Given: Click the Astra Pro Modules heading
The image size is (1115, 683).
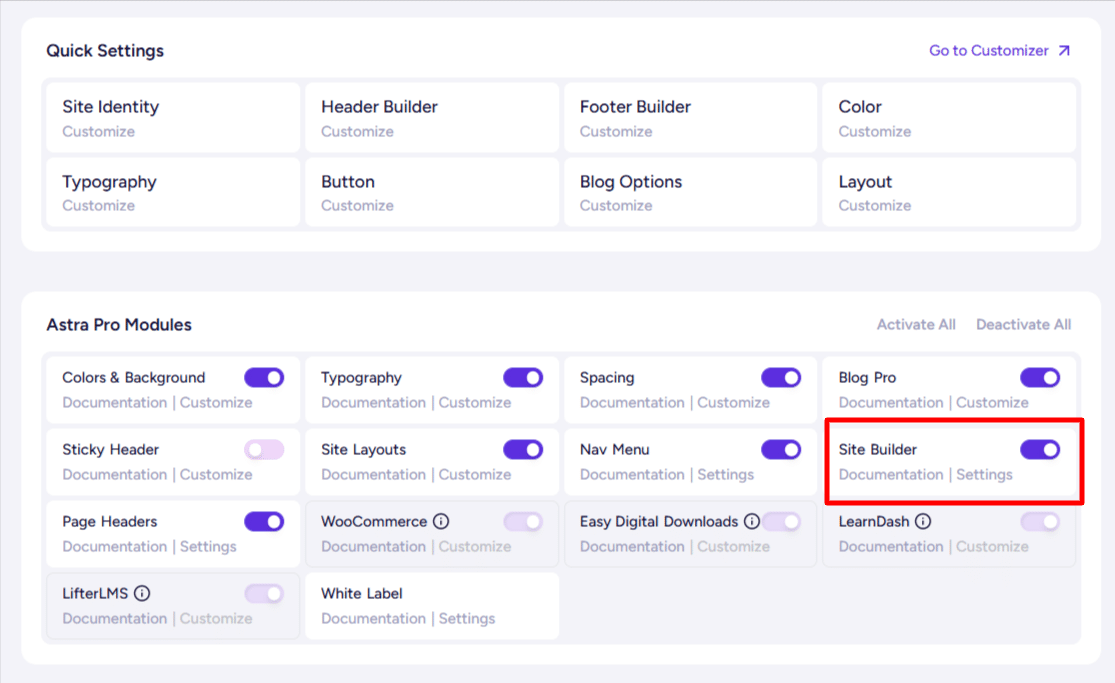Looking at the screenshot, I should (x=119, y=324).
